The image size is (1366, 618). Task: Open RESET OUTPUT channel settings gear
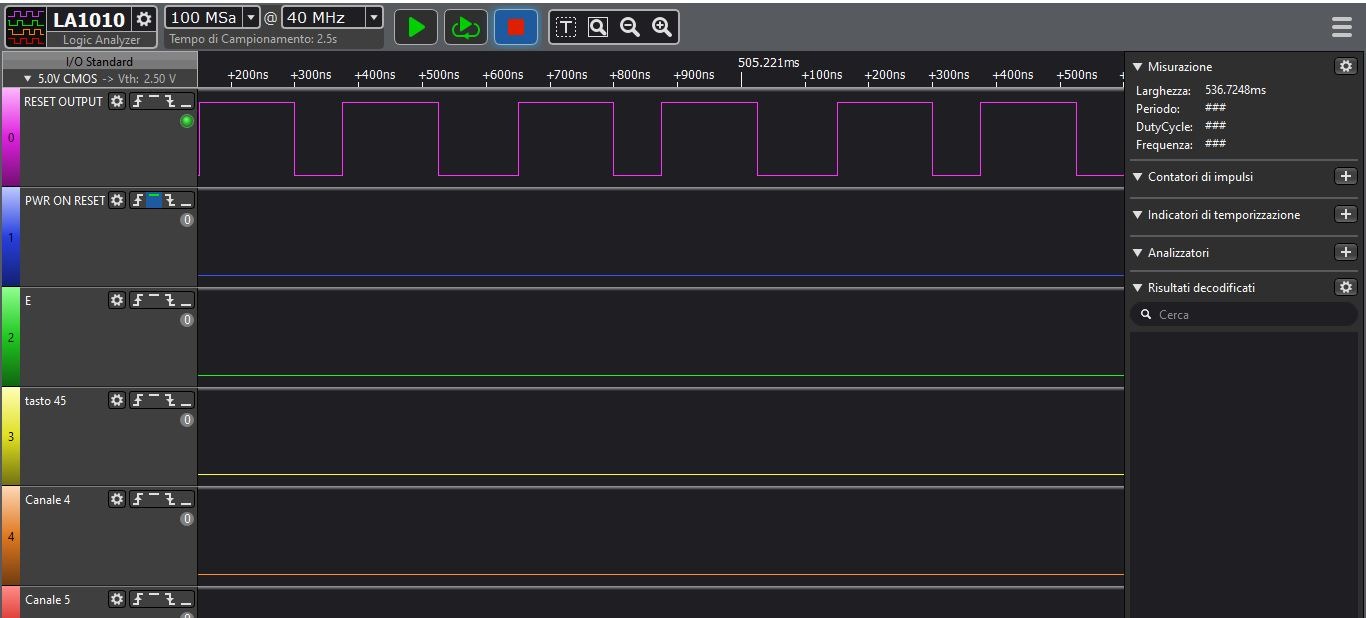(x=117, y=101)
